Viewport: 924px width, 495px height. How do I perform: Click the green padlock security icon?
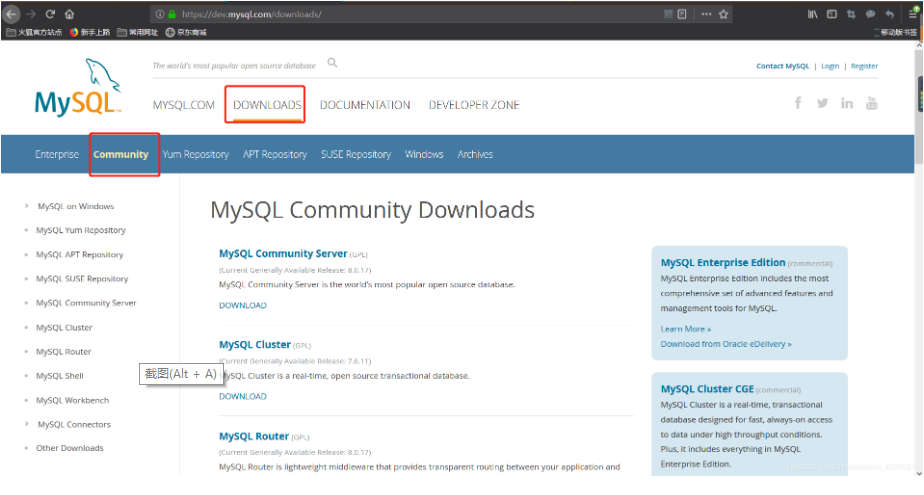(172, 14)
